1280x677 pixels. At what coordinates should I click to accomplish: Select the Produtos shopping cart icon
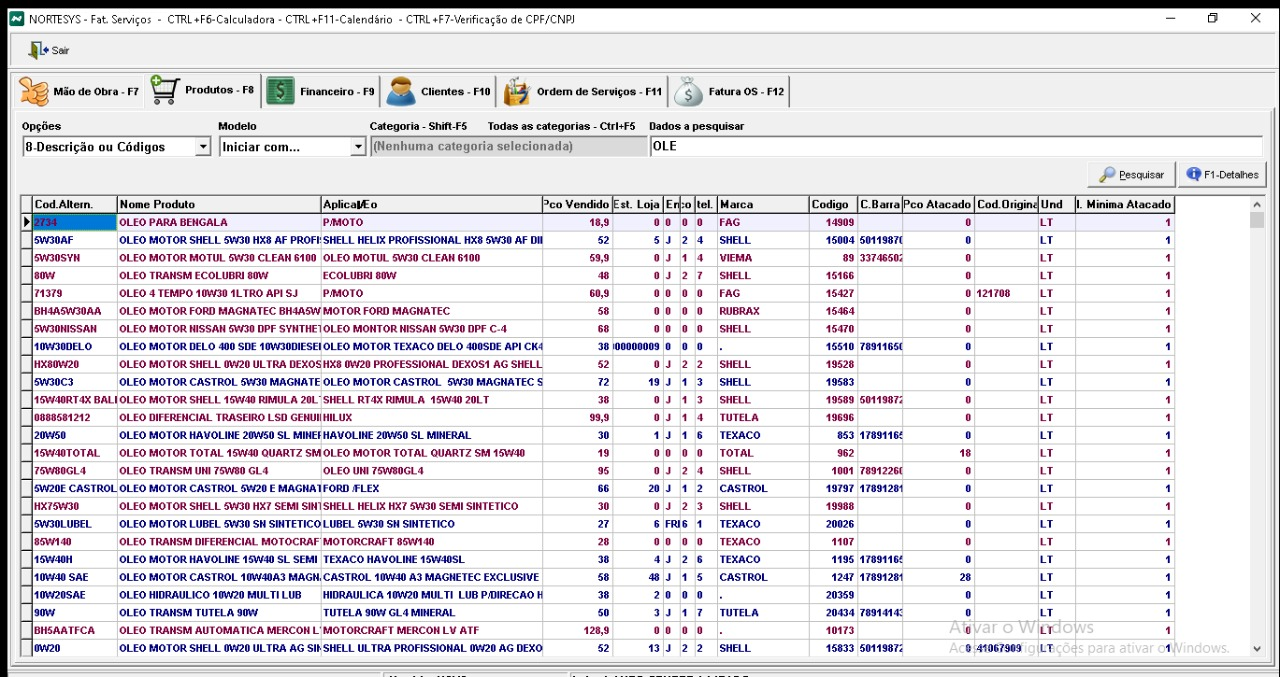165,91
